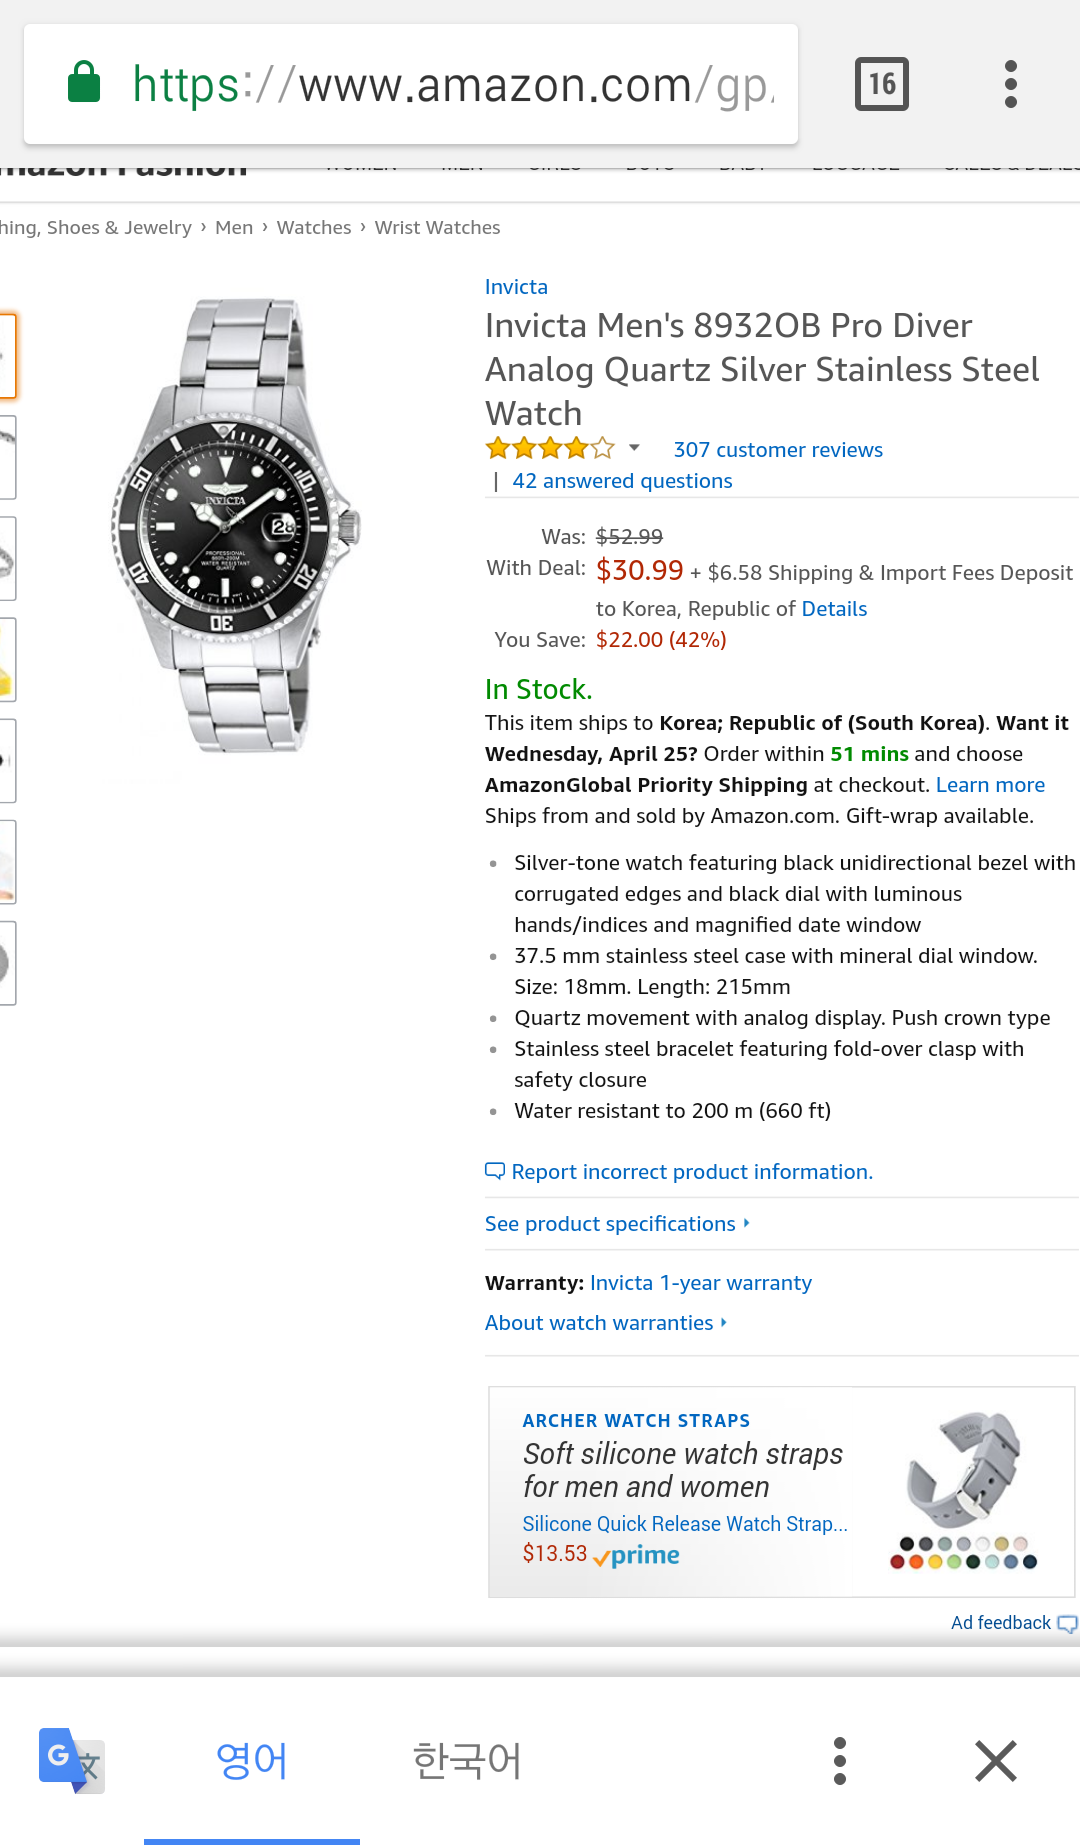Open Chrome's three-dot overflow menu
Image resolution: width=1080 pixels, height=1845 pixels.
point(1010,84)
